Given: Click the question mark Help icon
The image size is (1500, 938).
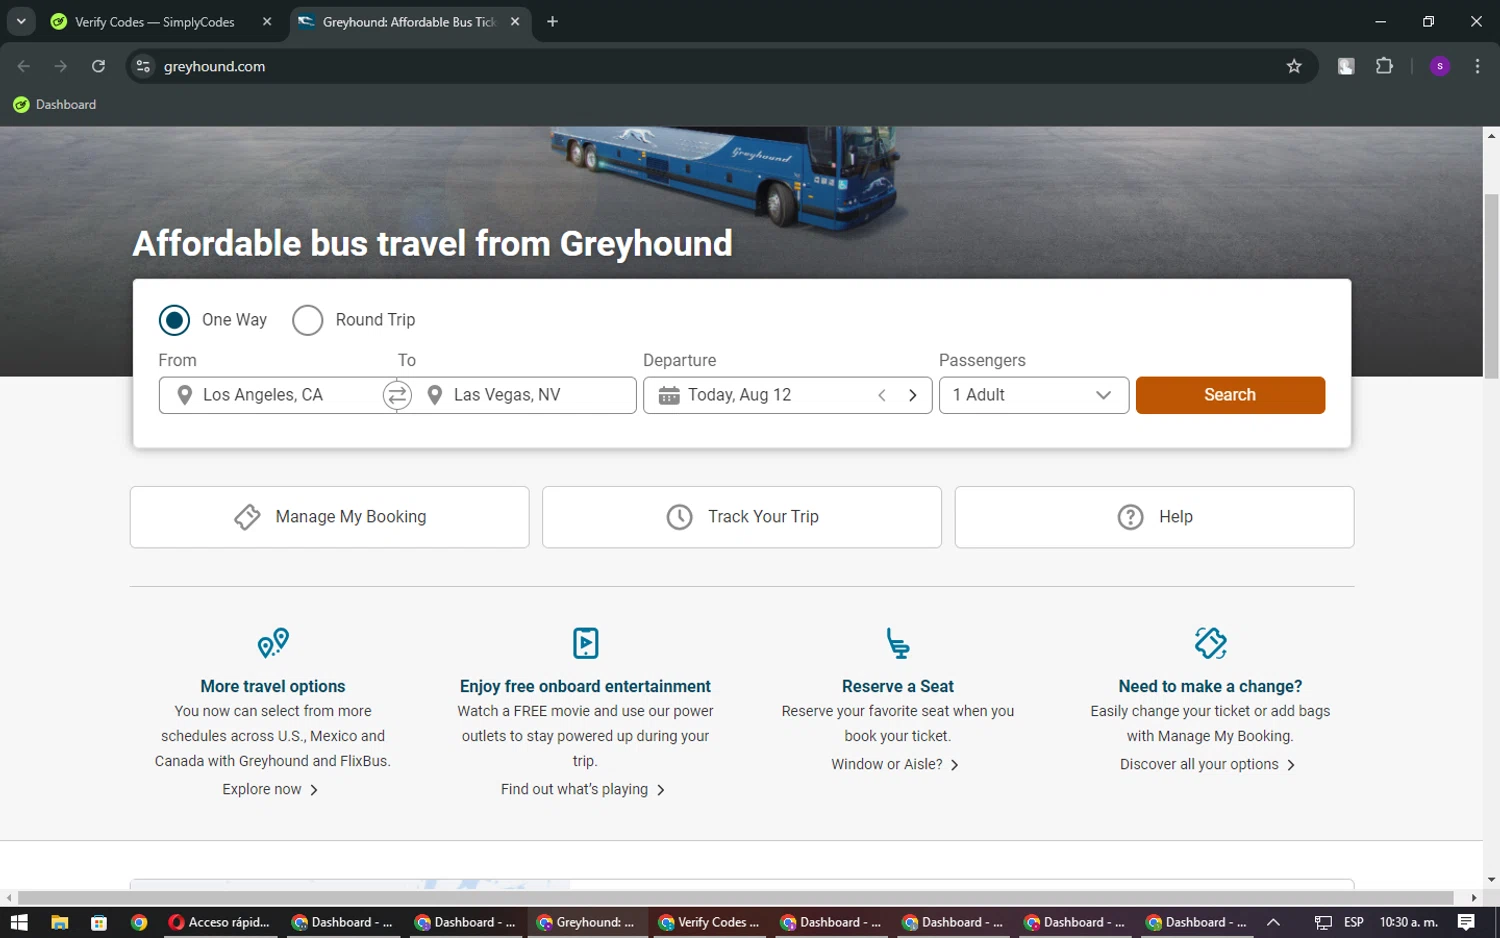Looking at the screenshot, I should pyautogui.click(x=1130, y=517).
